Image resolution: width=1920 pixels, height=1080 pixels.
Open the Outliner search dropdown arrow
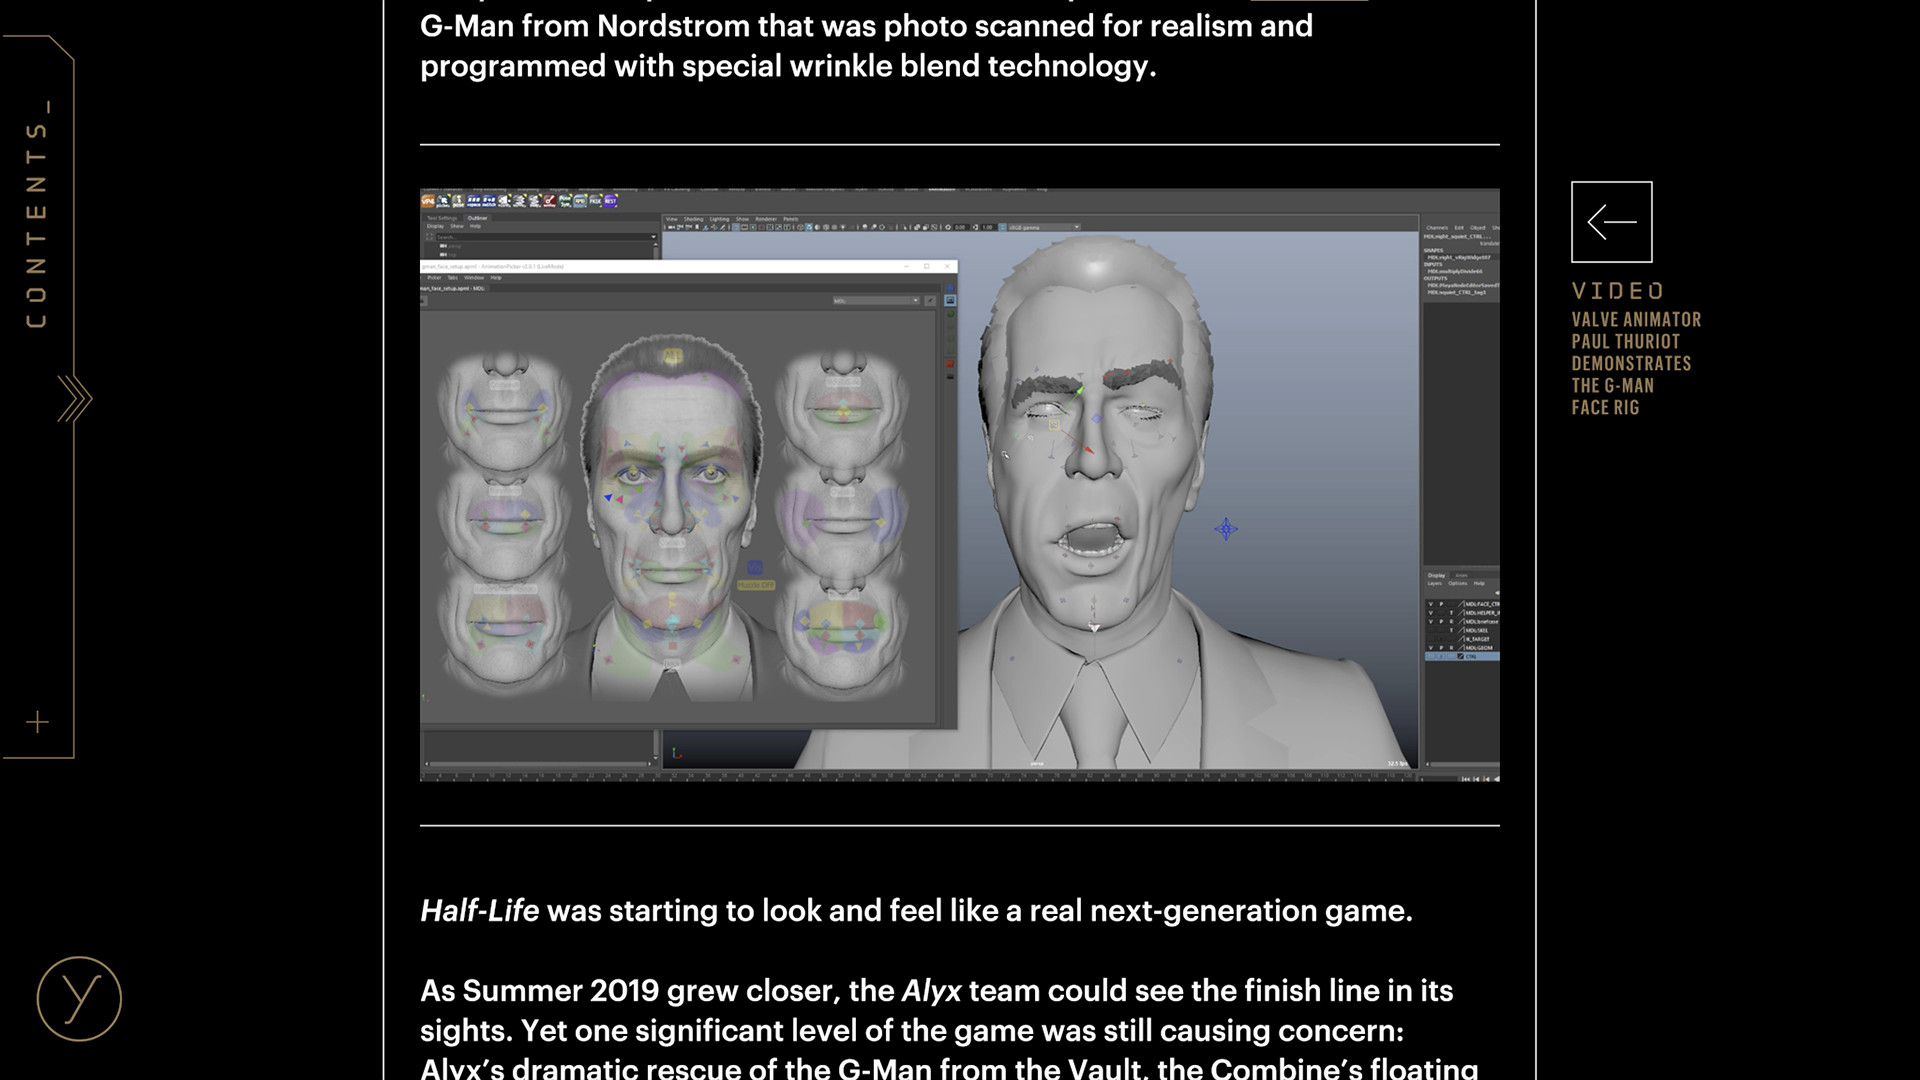point(653,237)
